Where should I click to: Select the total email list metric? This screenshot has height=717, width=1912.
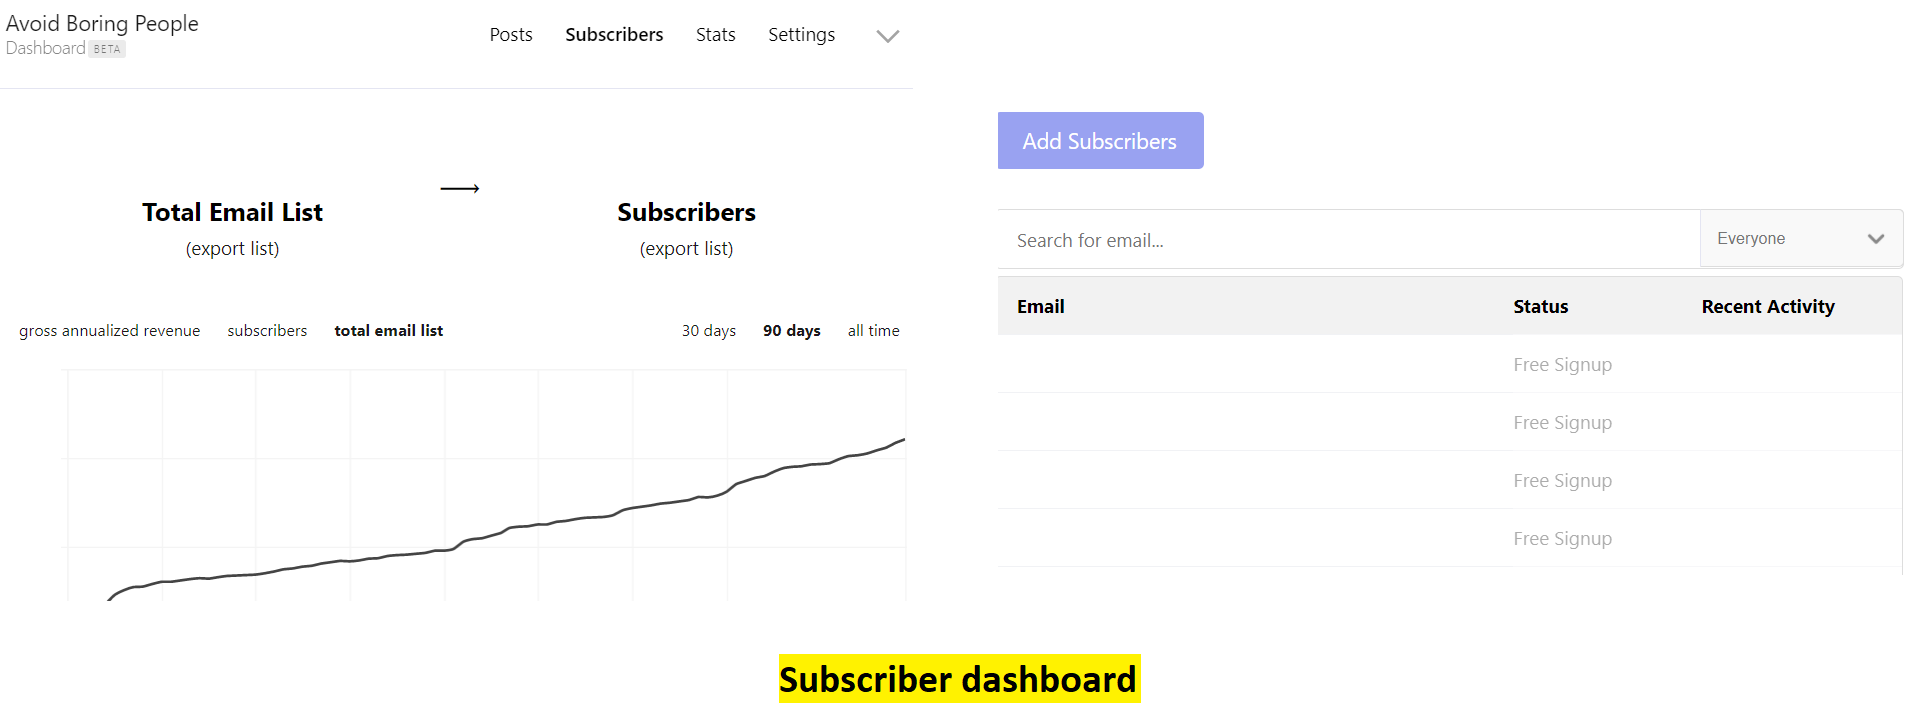click(388, 331)
